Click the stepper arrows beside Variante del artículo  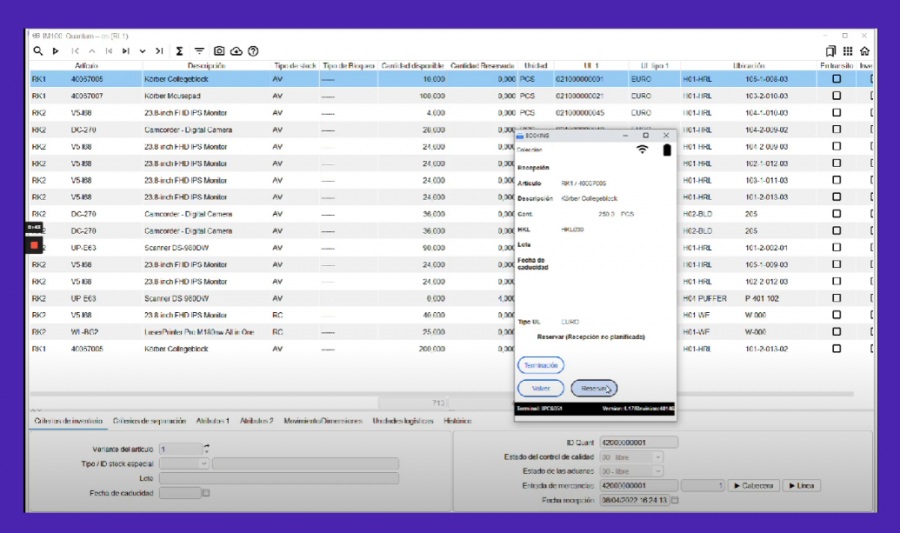pos(207,449)
